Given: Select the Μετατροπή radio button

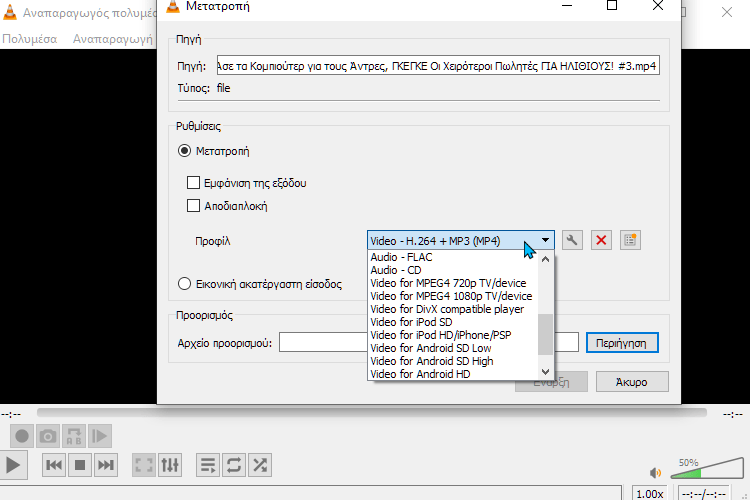Looking at the screenshot, I should (x=184, y=151).
